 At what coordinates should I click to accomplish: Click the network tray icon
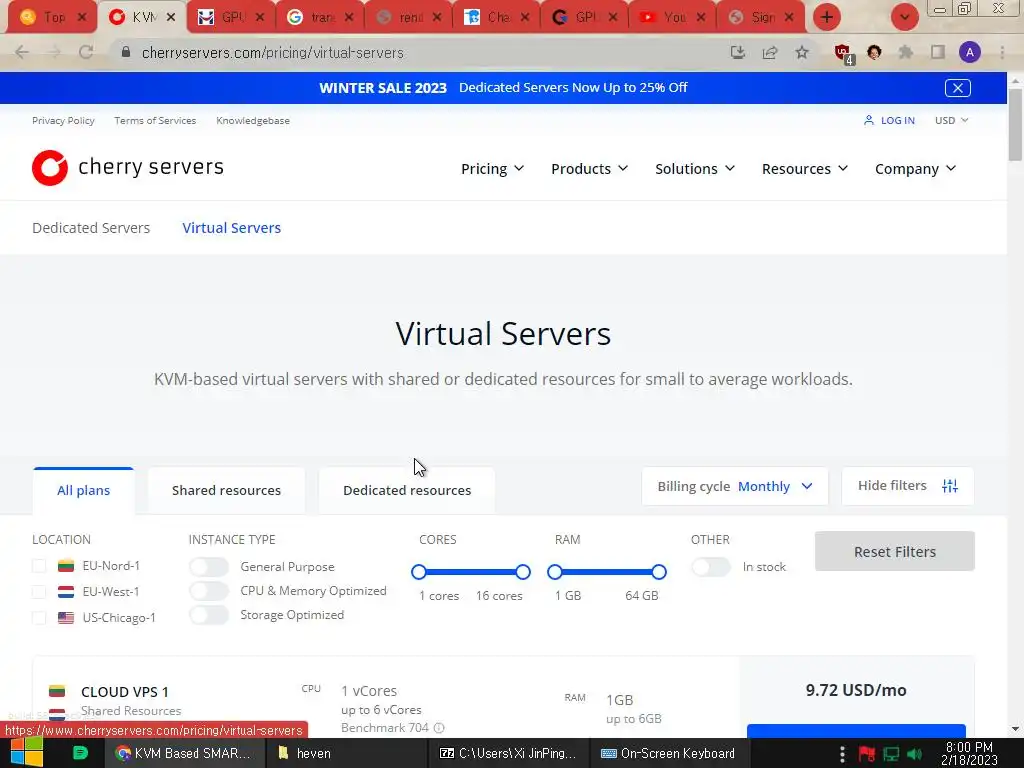tap(891, 754)
